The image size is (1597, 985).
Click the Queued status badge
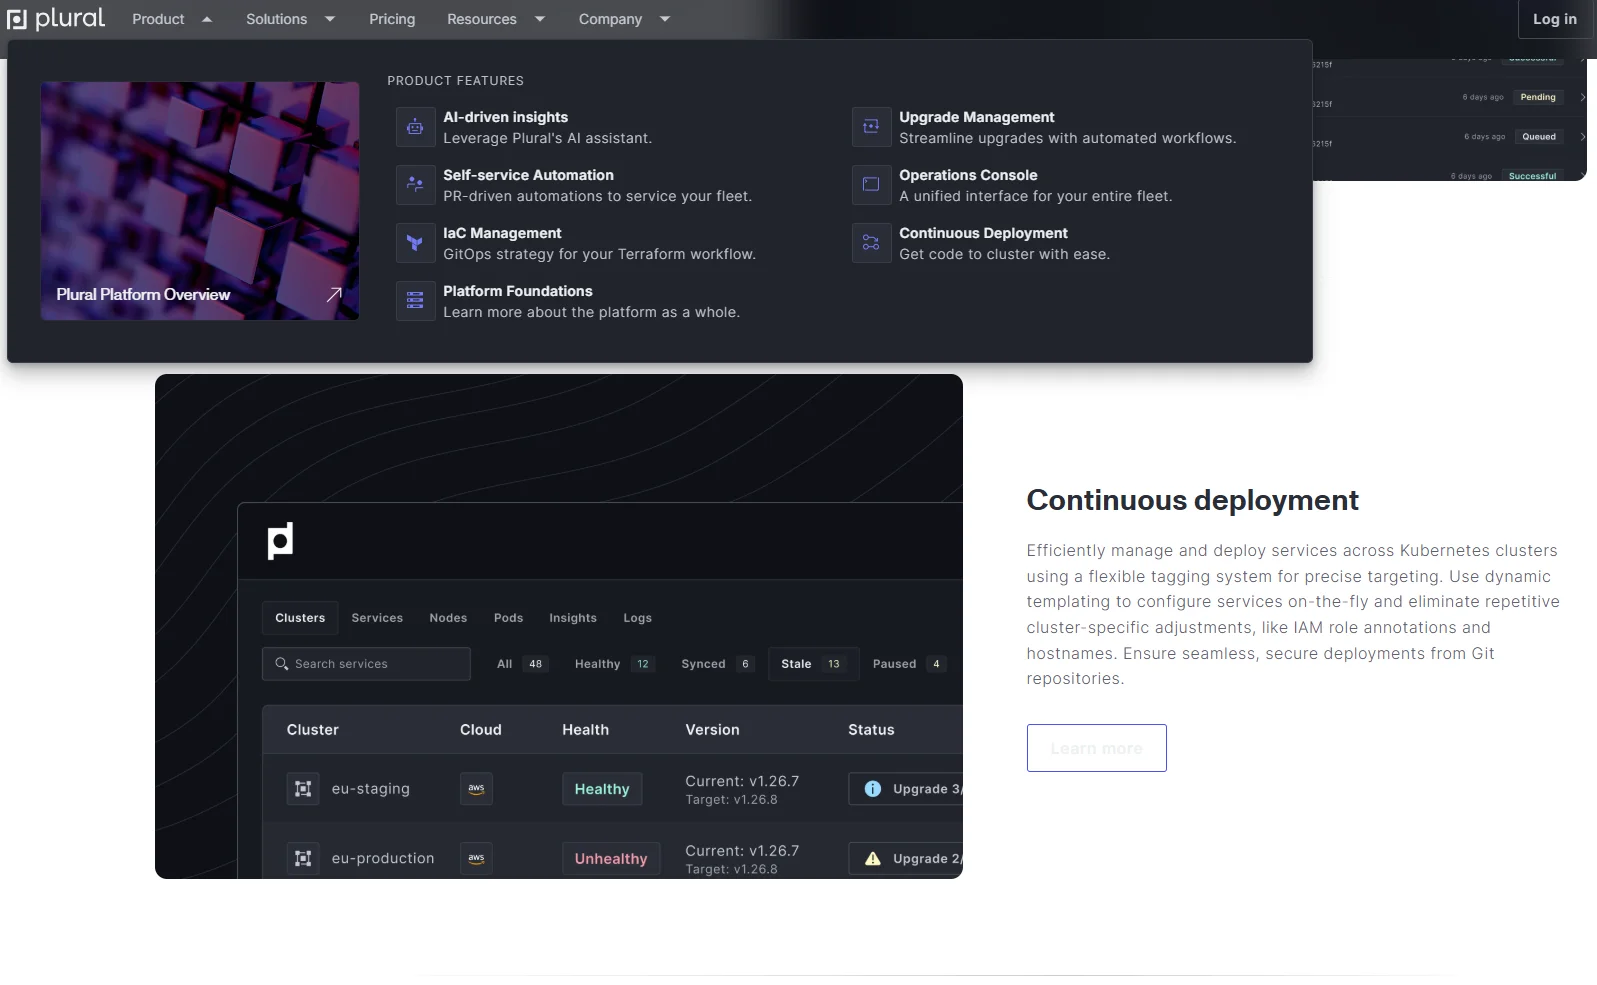coord(1539,137)
